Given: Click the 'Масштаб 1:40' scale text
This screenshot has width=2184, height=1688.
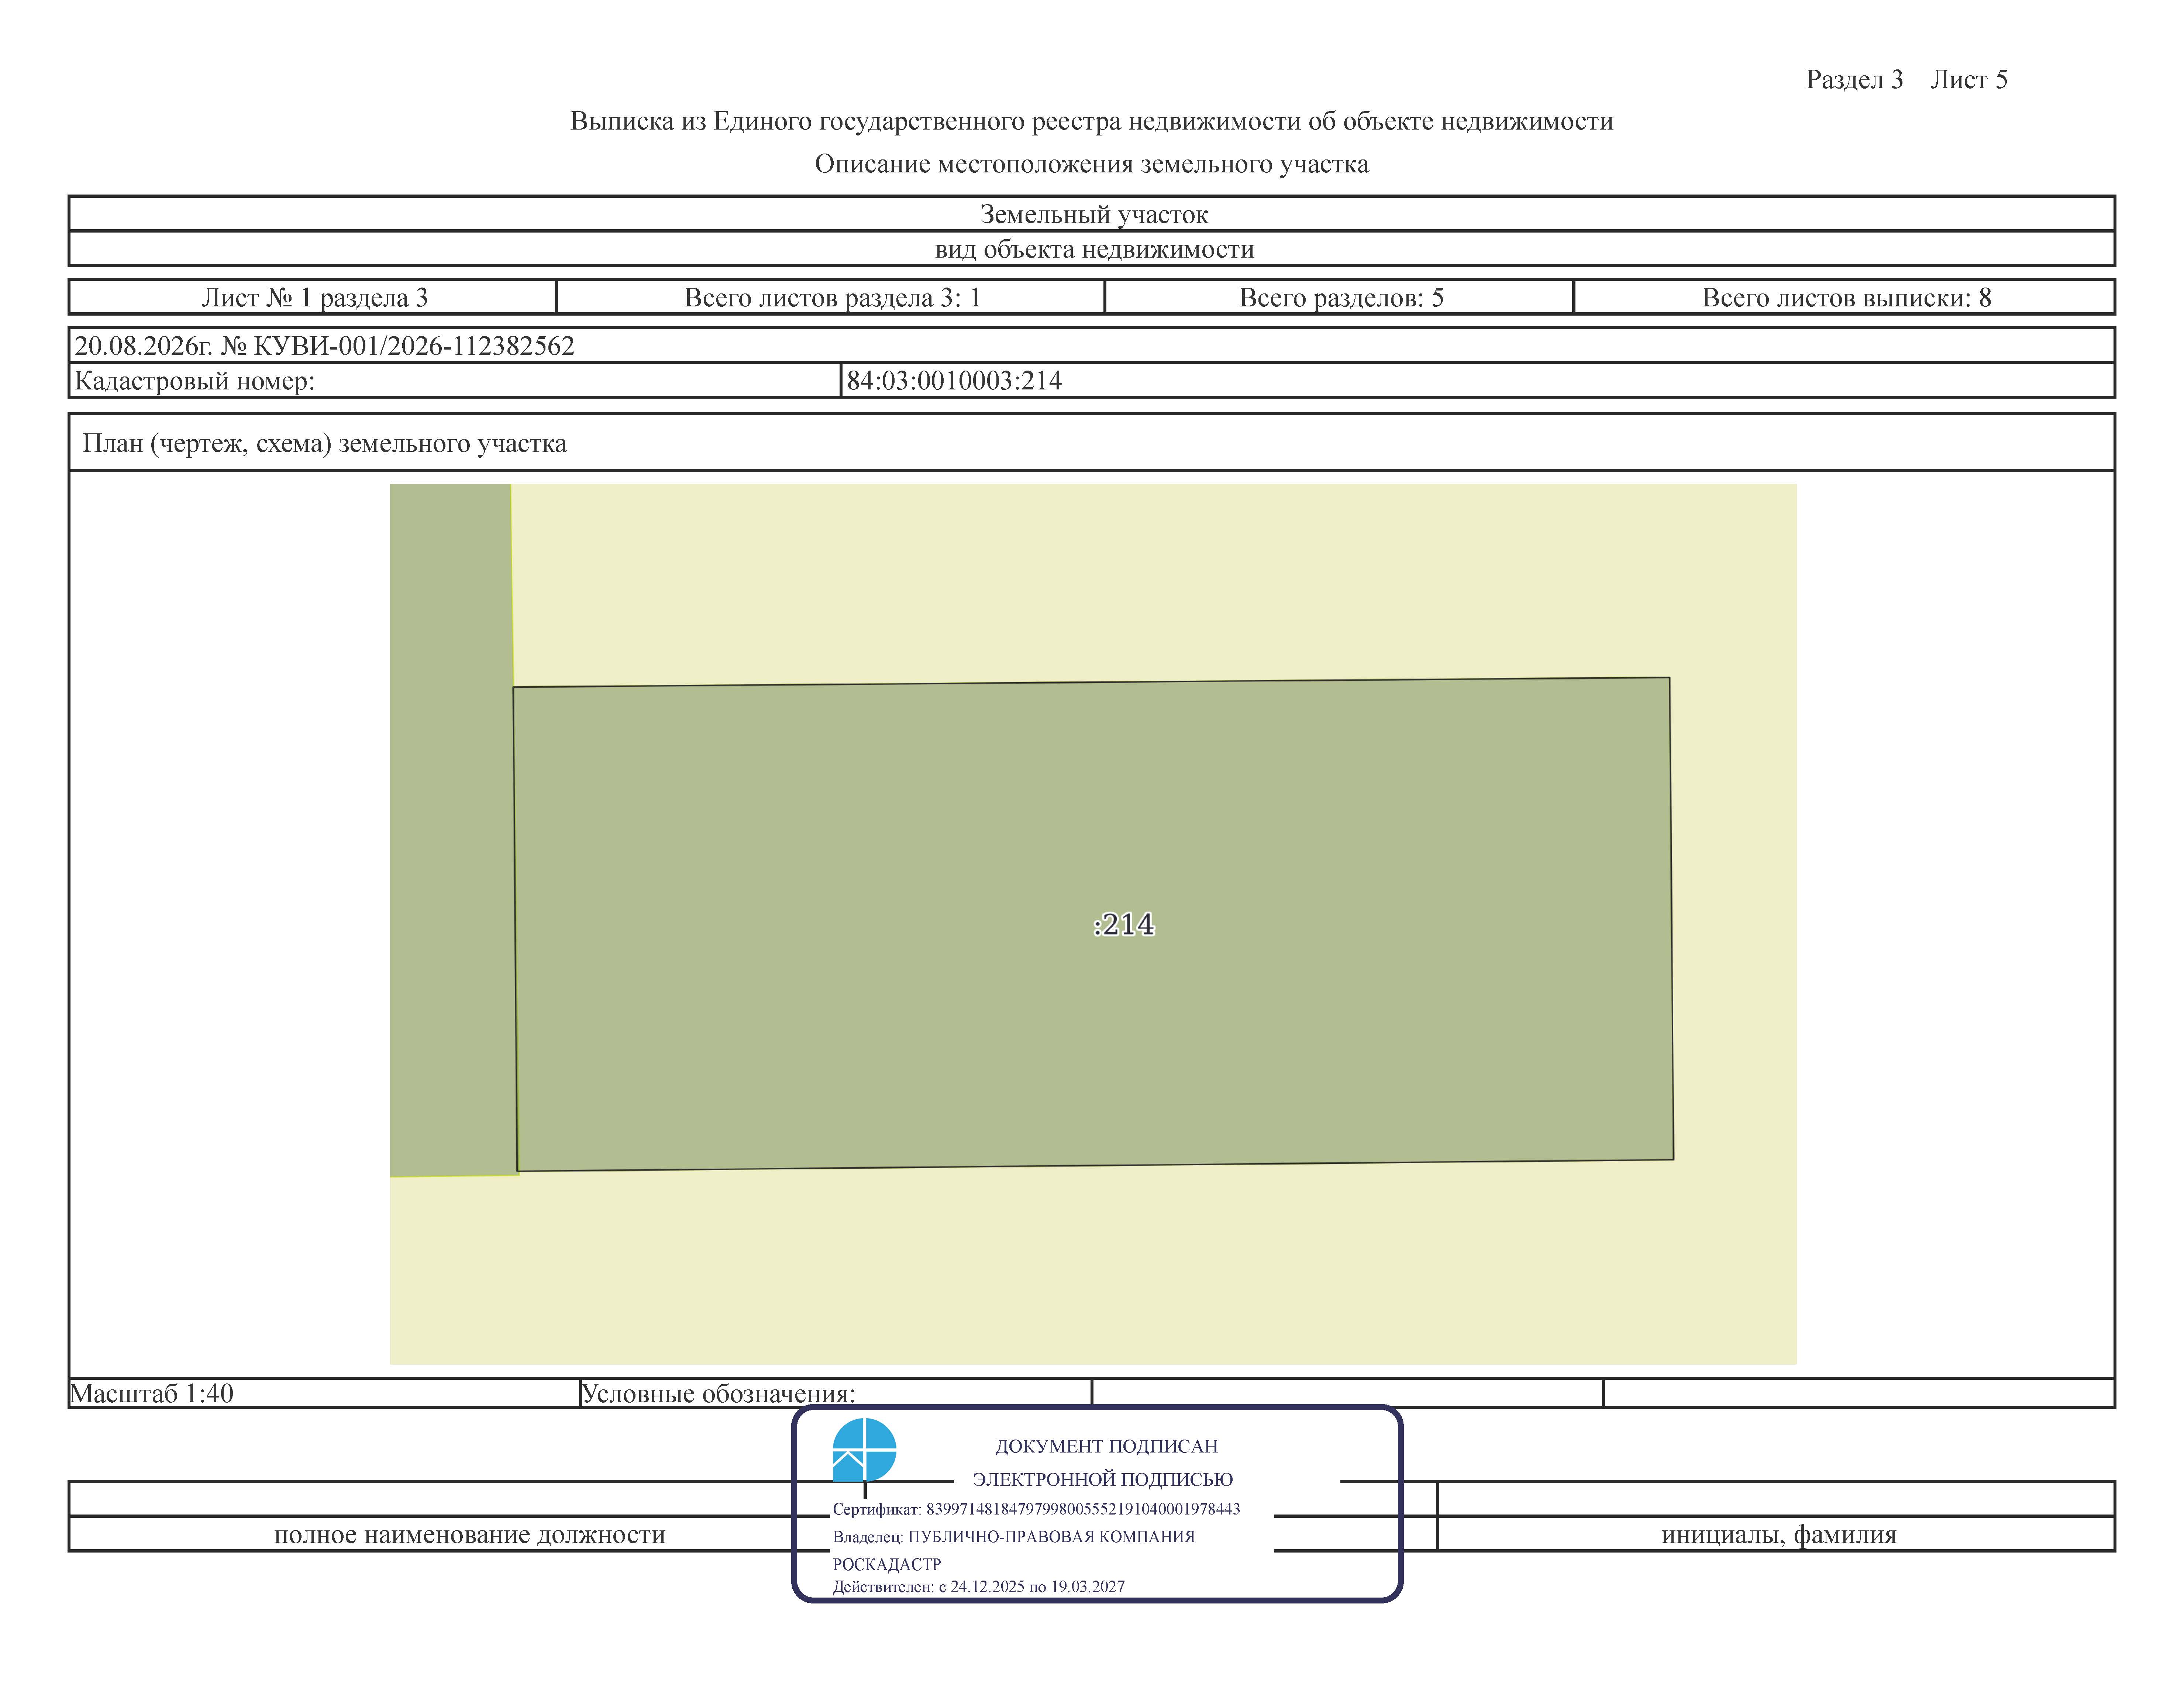Looking at the screenshot, I should pos(151,1393).
